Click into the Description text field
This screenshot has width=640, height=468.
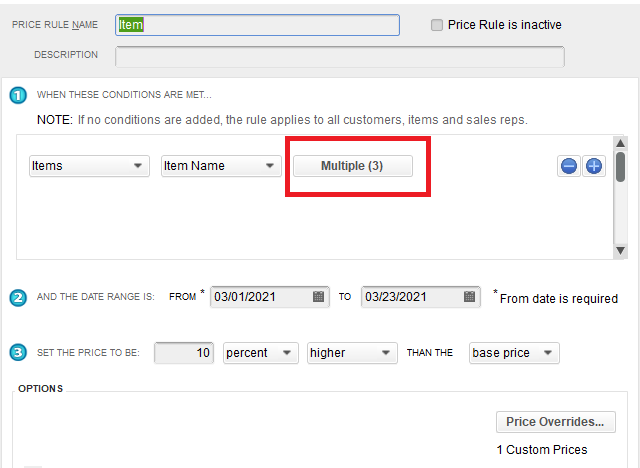tap(339, 55)
